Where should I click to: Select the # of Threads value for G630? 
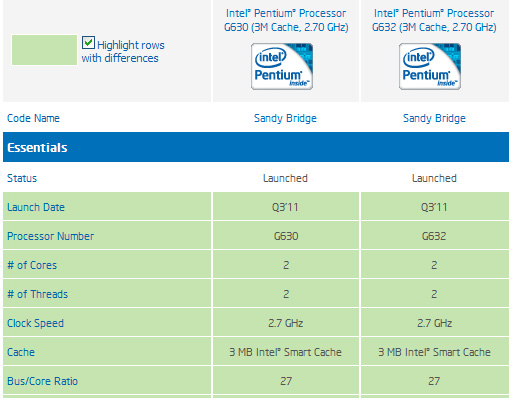[x=286, y=294]
